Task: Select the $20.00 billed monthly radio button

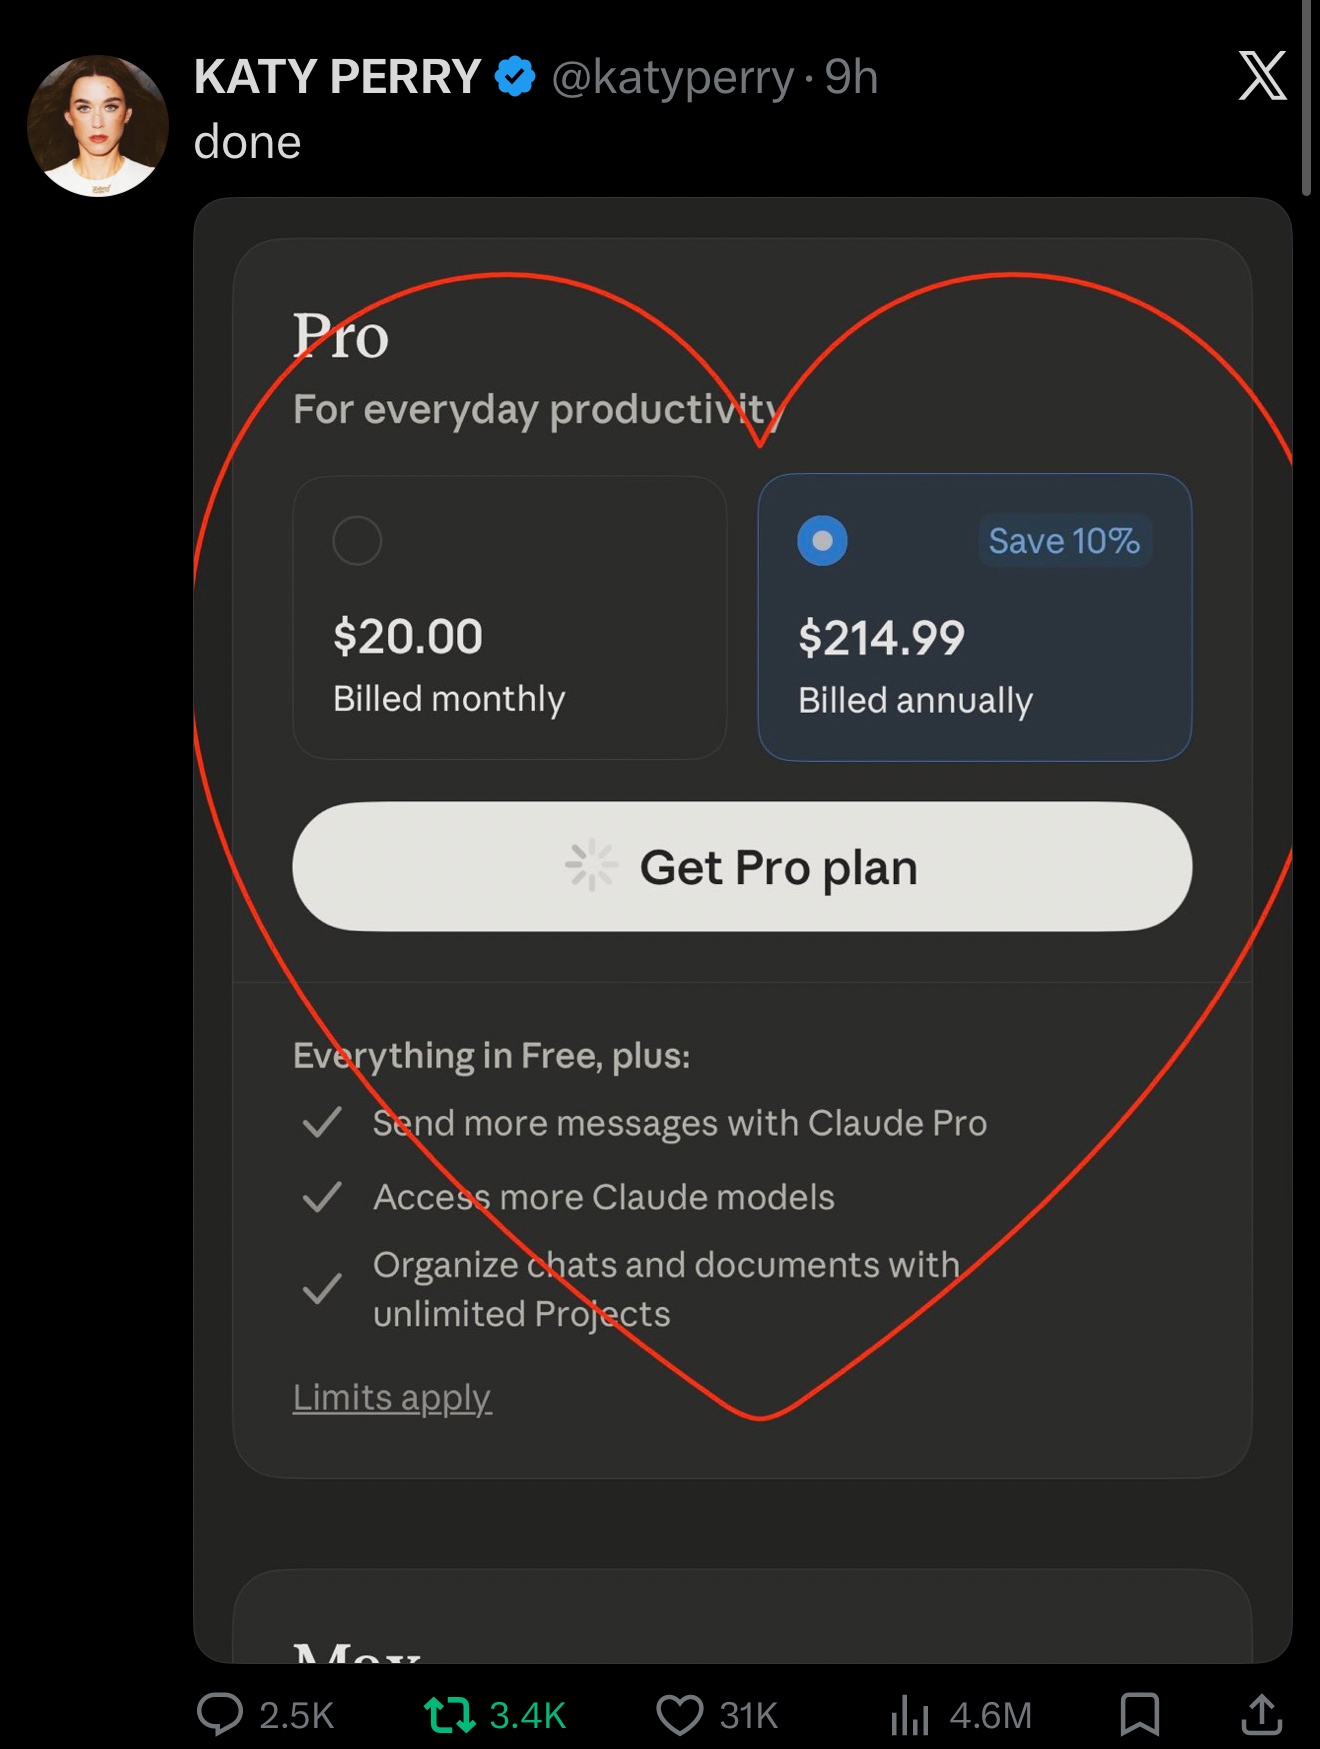Action: coord(357,541)
